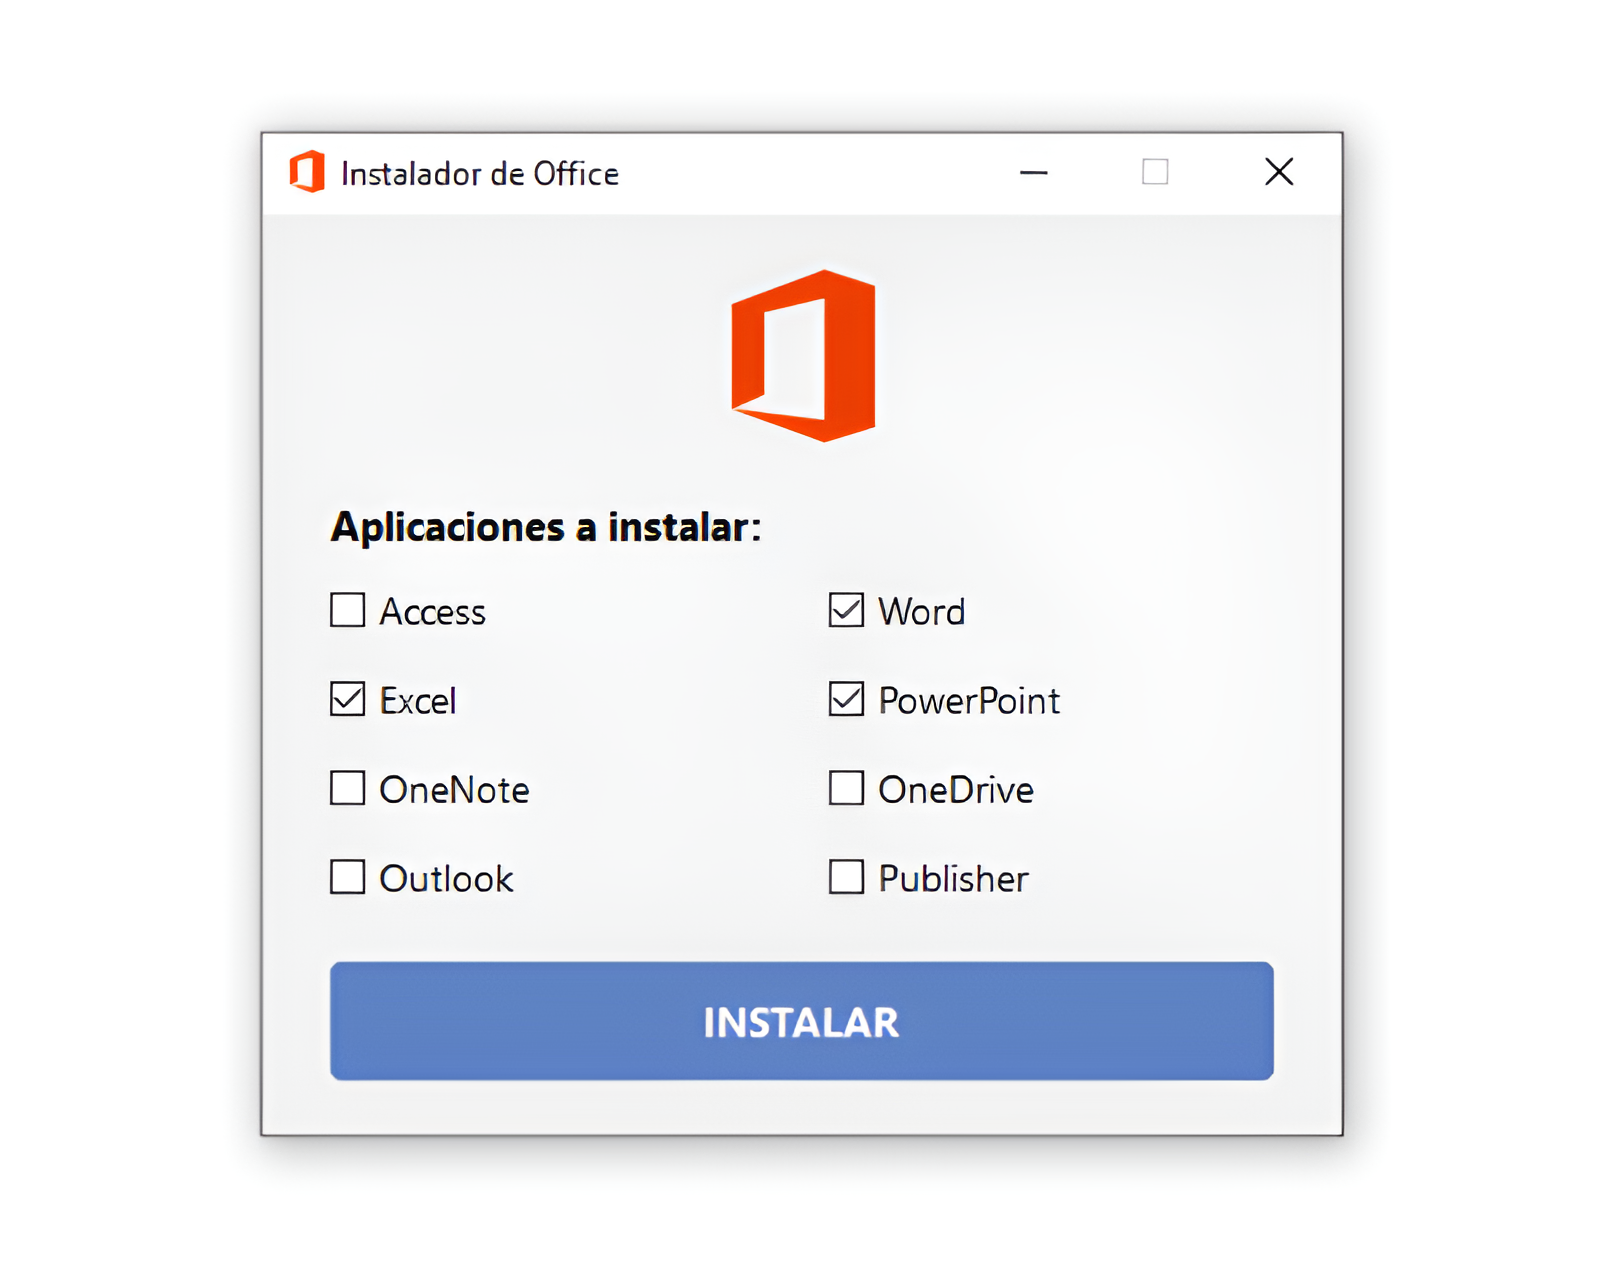Deselect the Word checkbox
This screenshot has width=1600, height=1262.
point(846,610)
